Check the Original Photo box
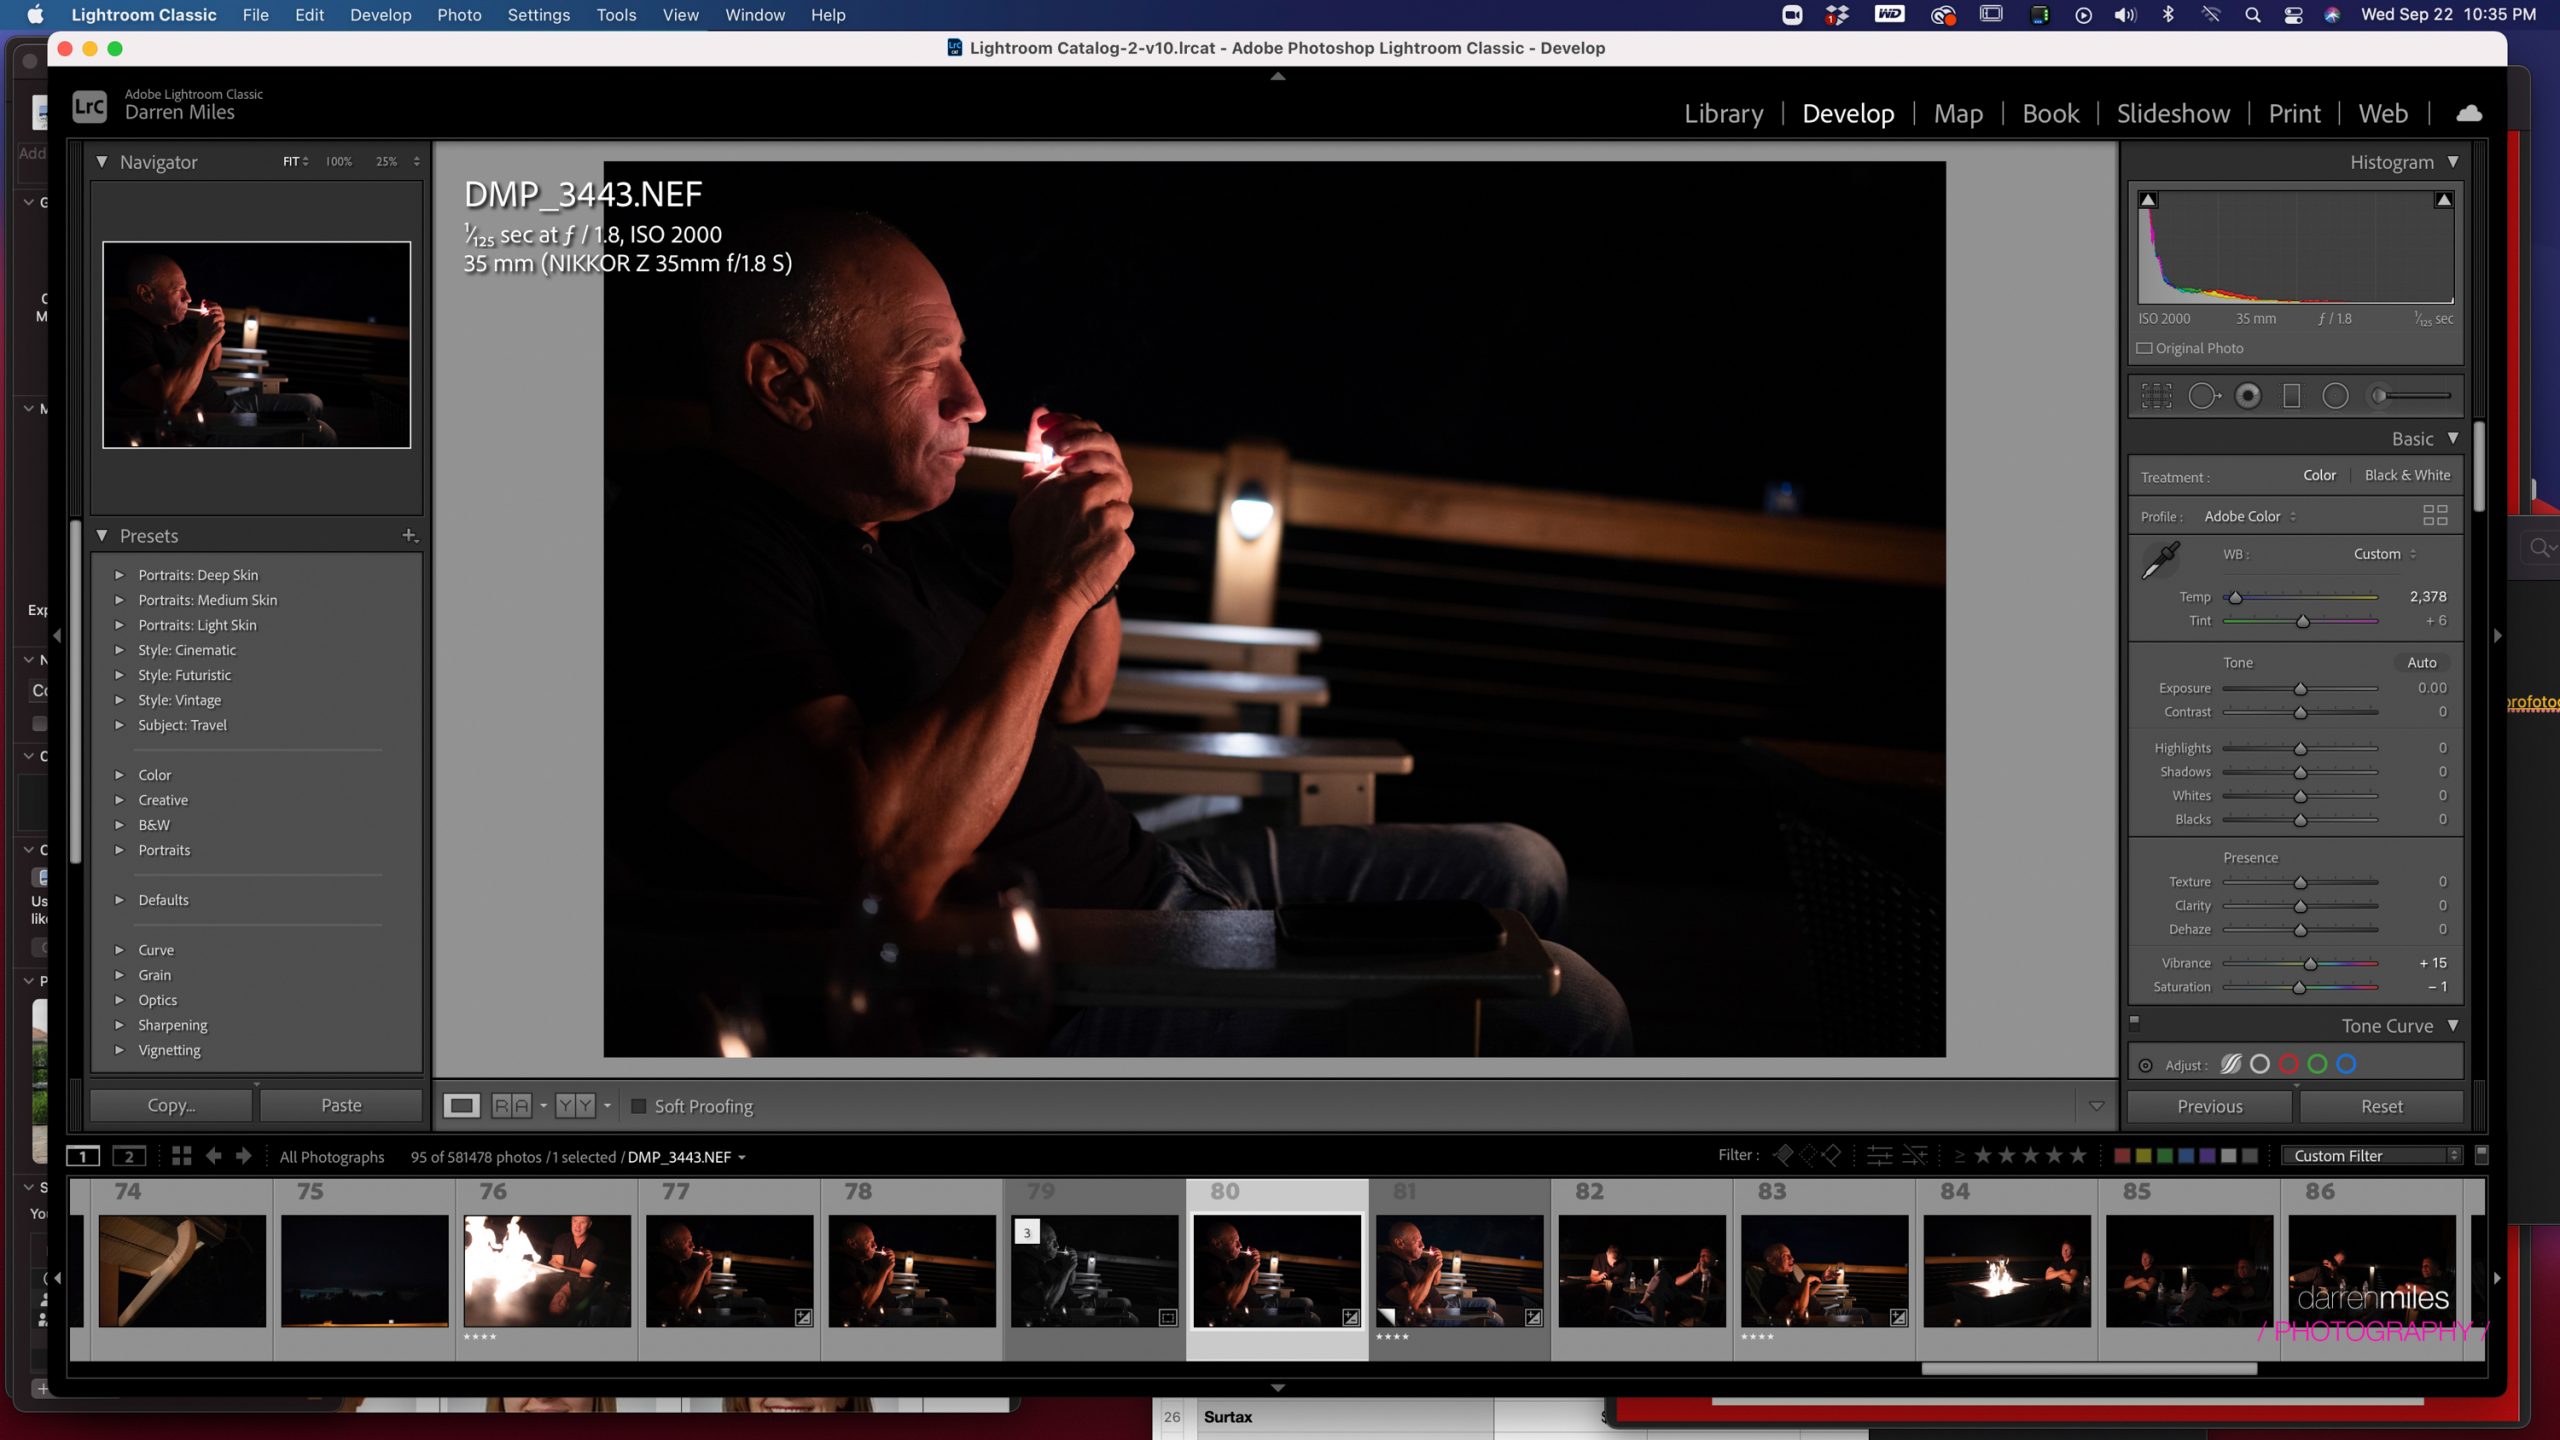 [2144, 348]
